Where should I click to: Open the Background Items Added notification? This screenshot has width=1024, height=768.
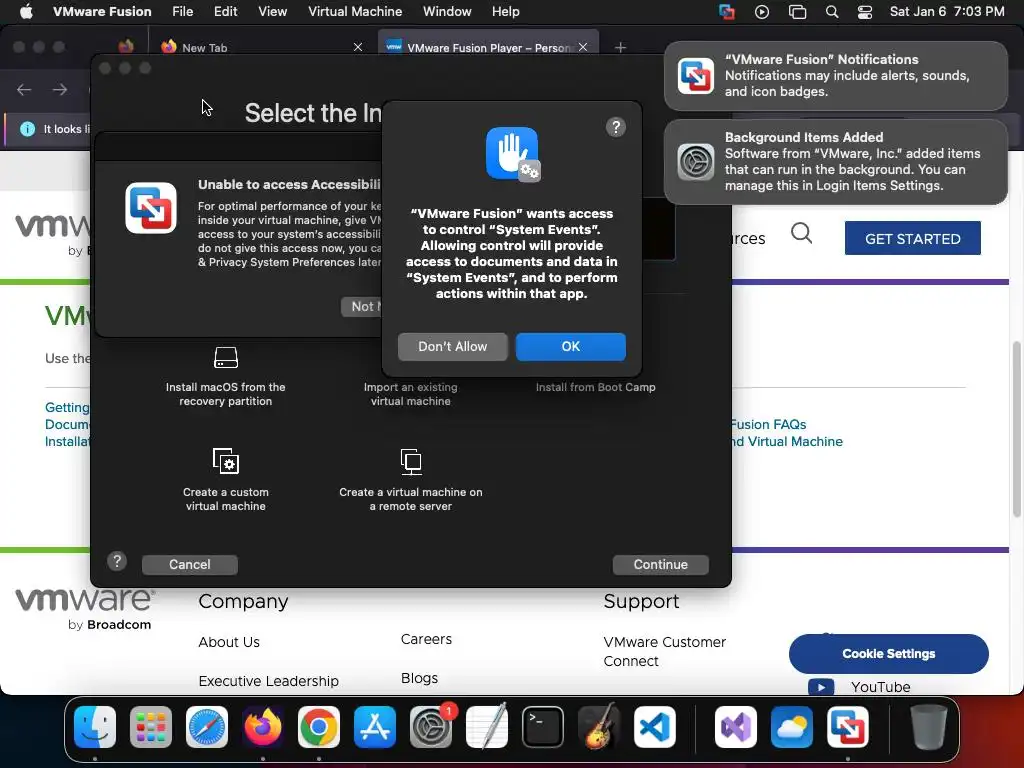click(836, 162)
